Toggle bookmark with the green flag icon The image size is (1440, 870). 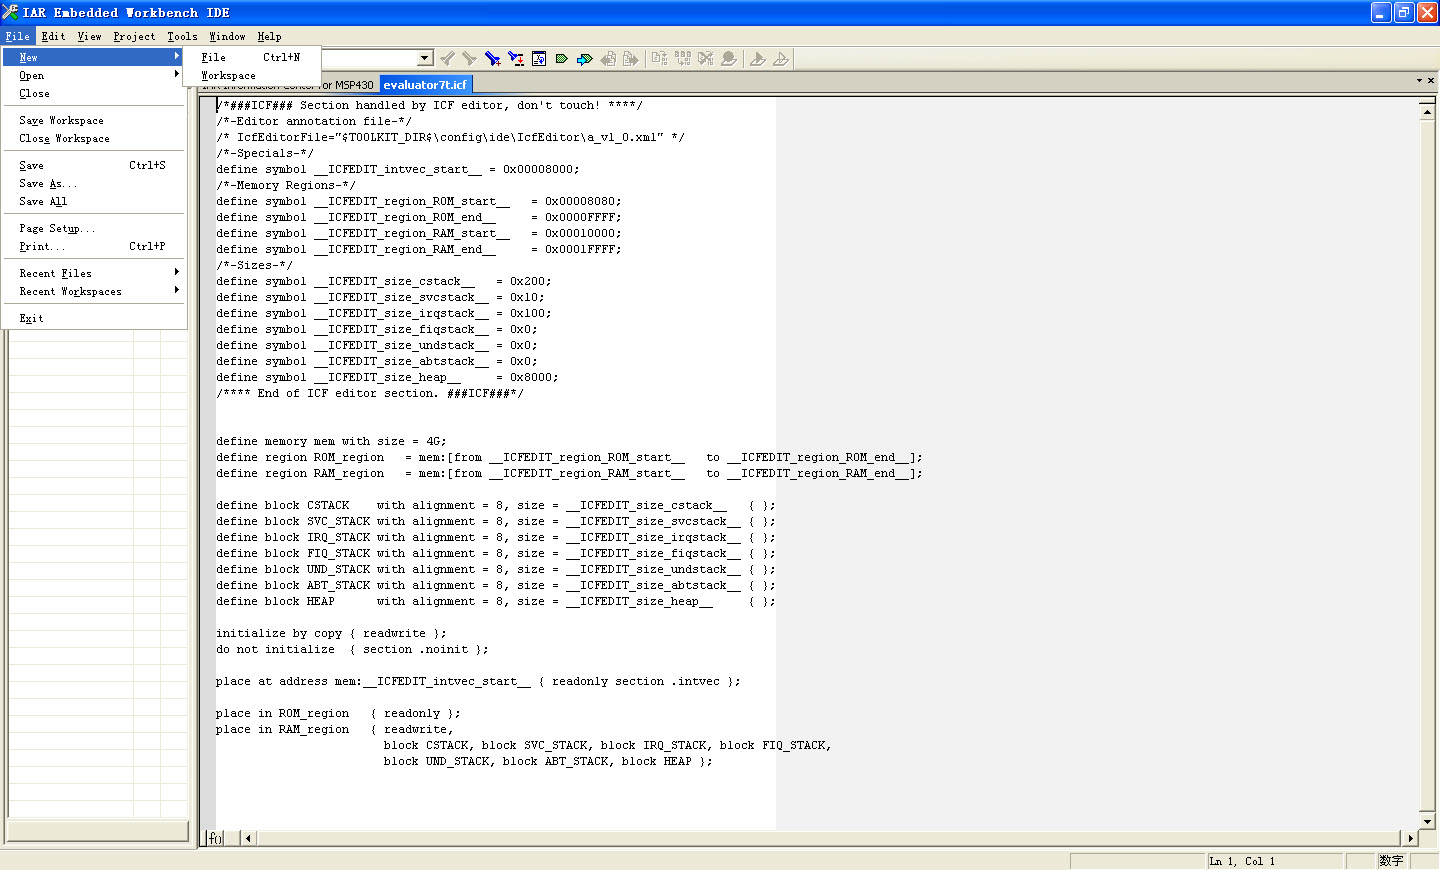(562, 59)
